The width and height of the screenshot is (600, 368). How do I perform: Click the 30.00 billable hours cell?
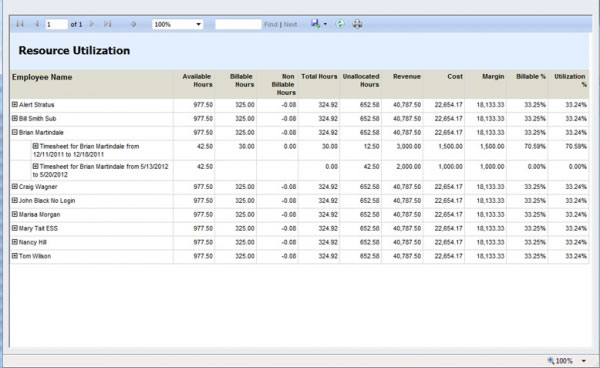pos(246,146)
